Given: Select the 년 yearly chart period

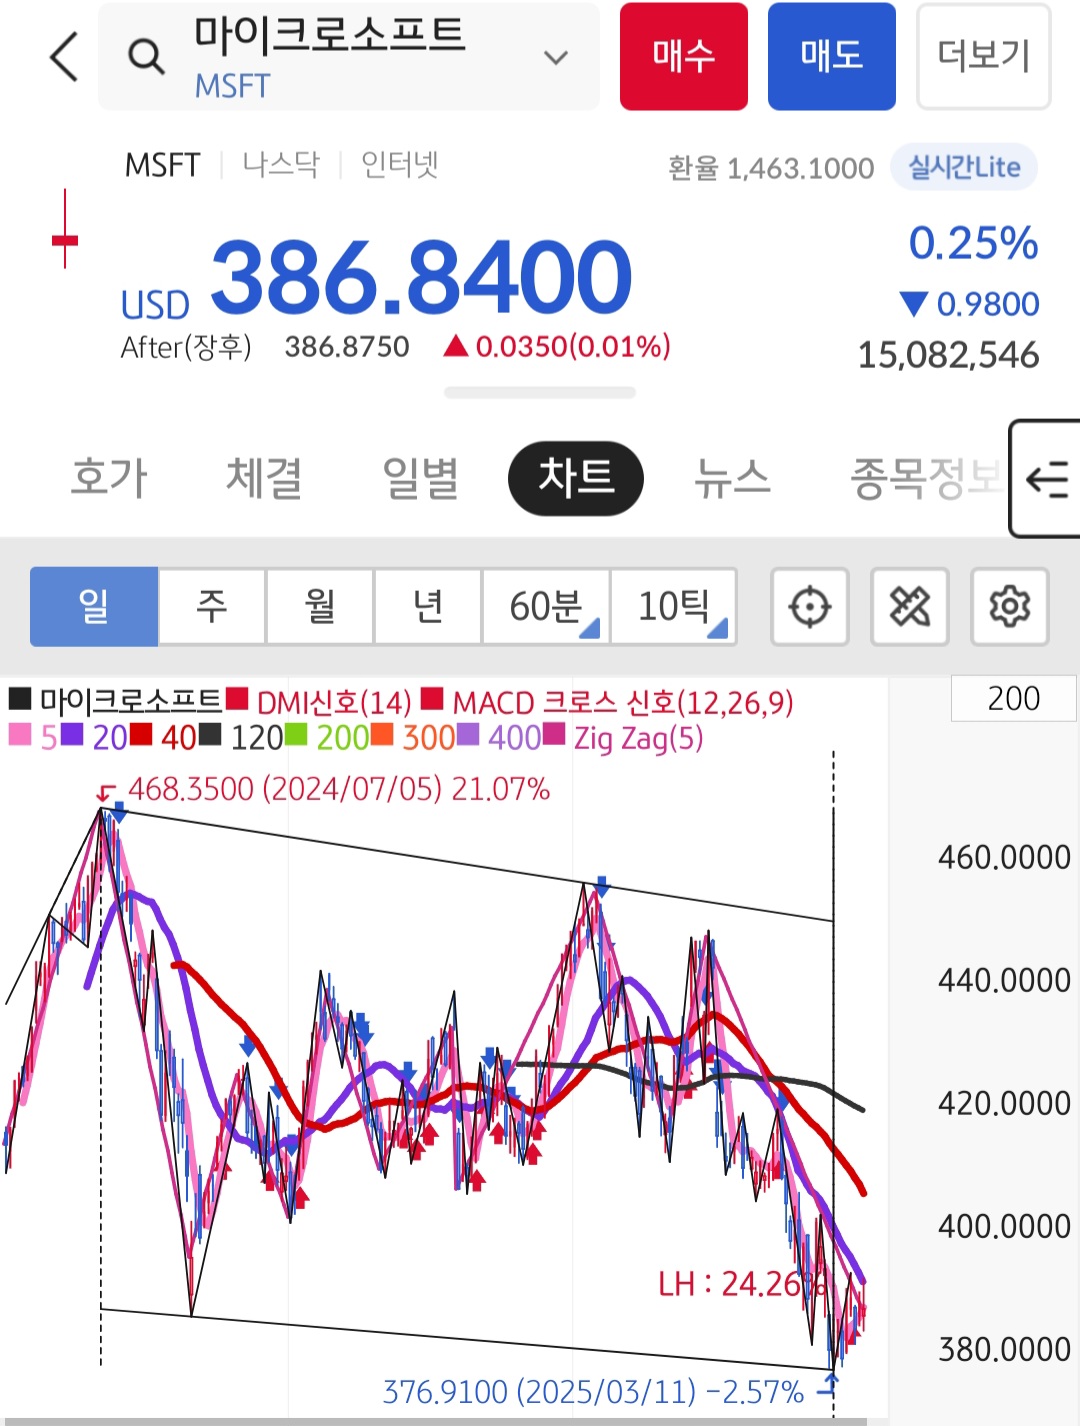Looking at the screenshot, I should tap(428, 606).
